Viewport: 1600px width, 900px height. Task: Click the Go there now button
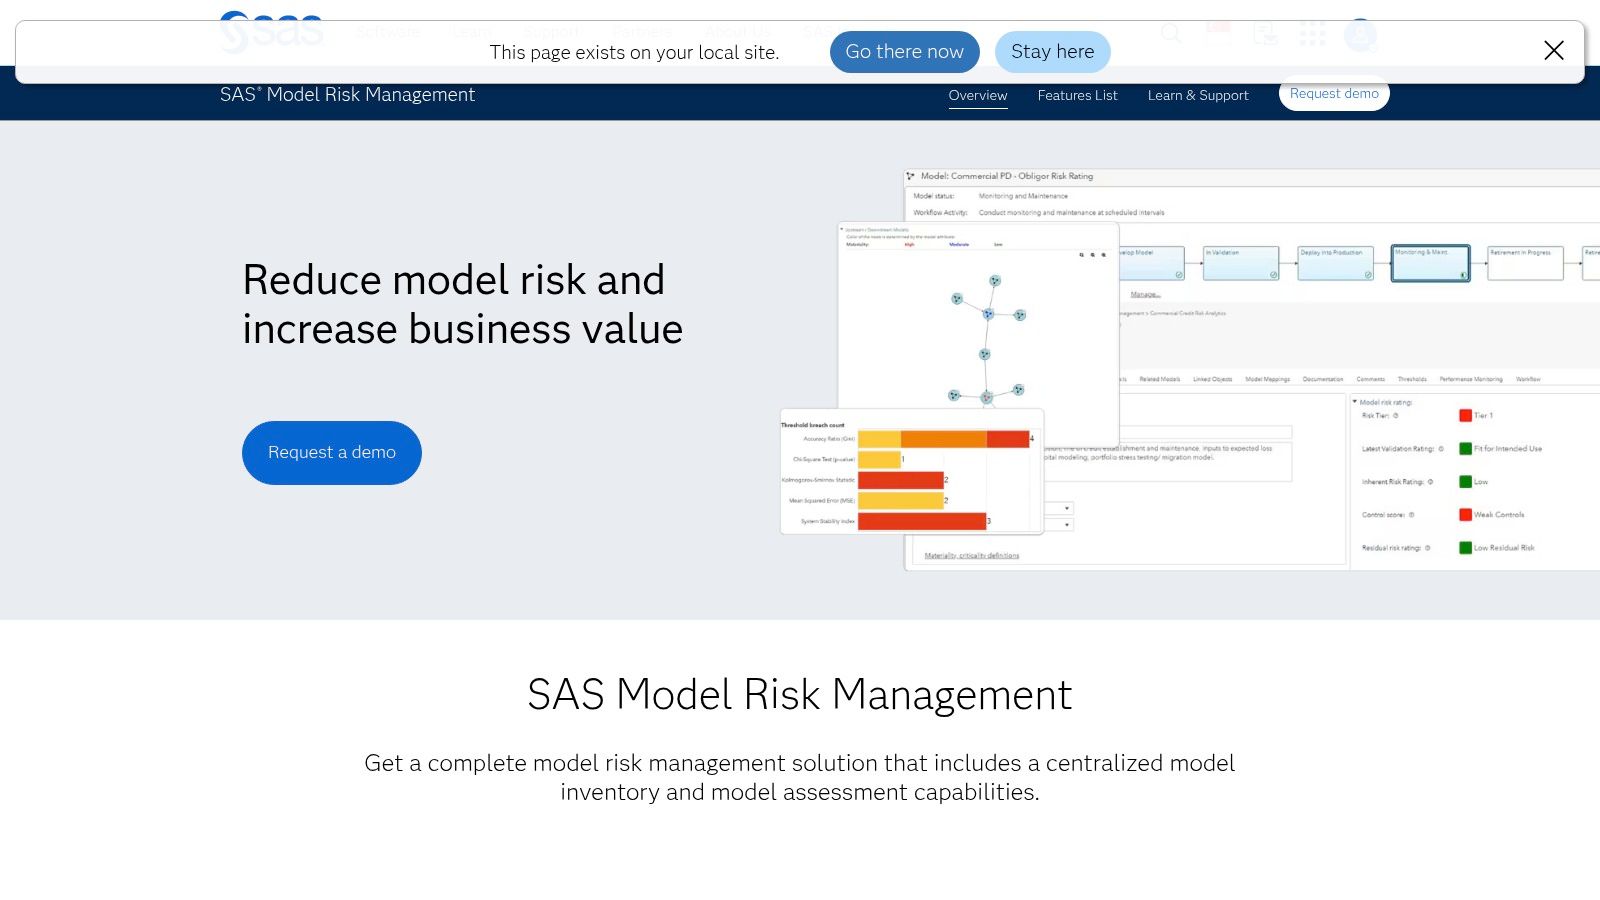(905, 52)
